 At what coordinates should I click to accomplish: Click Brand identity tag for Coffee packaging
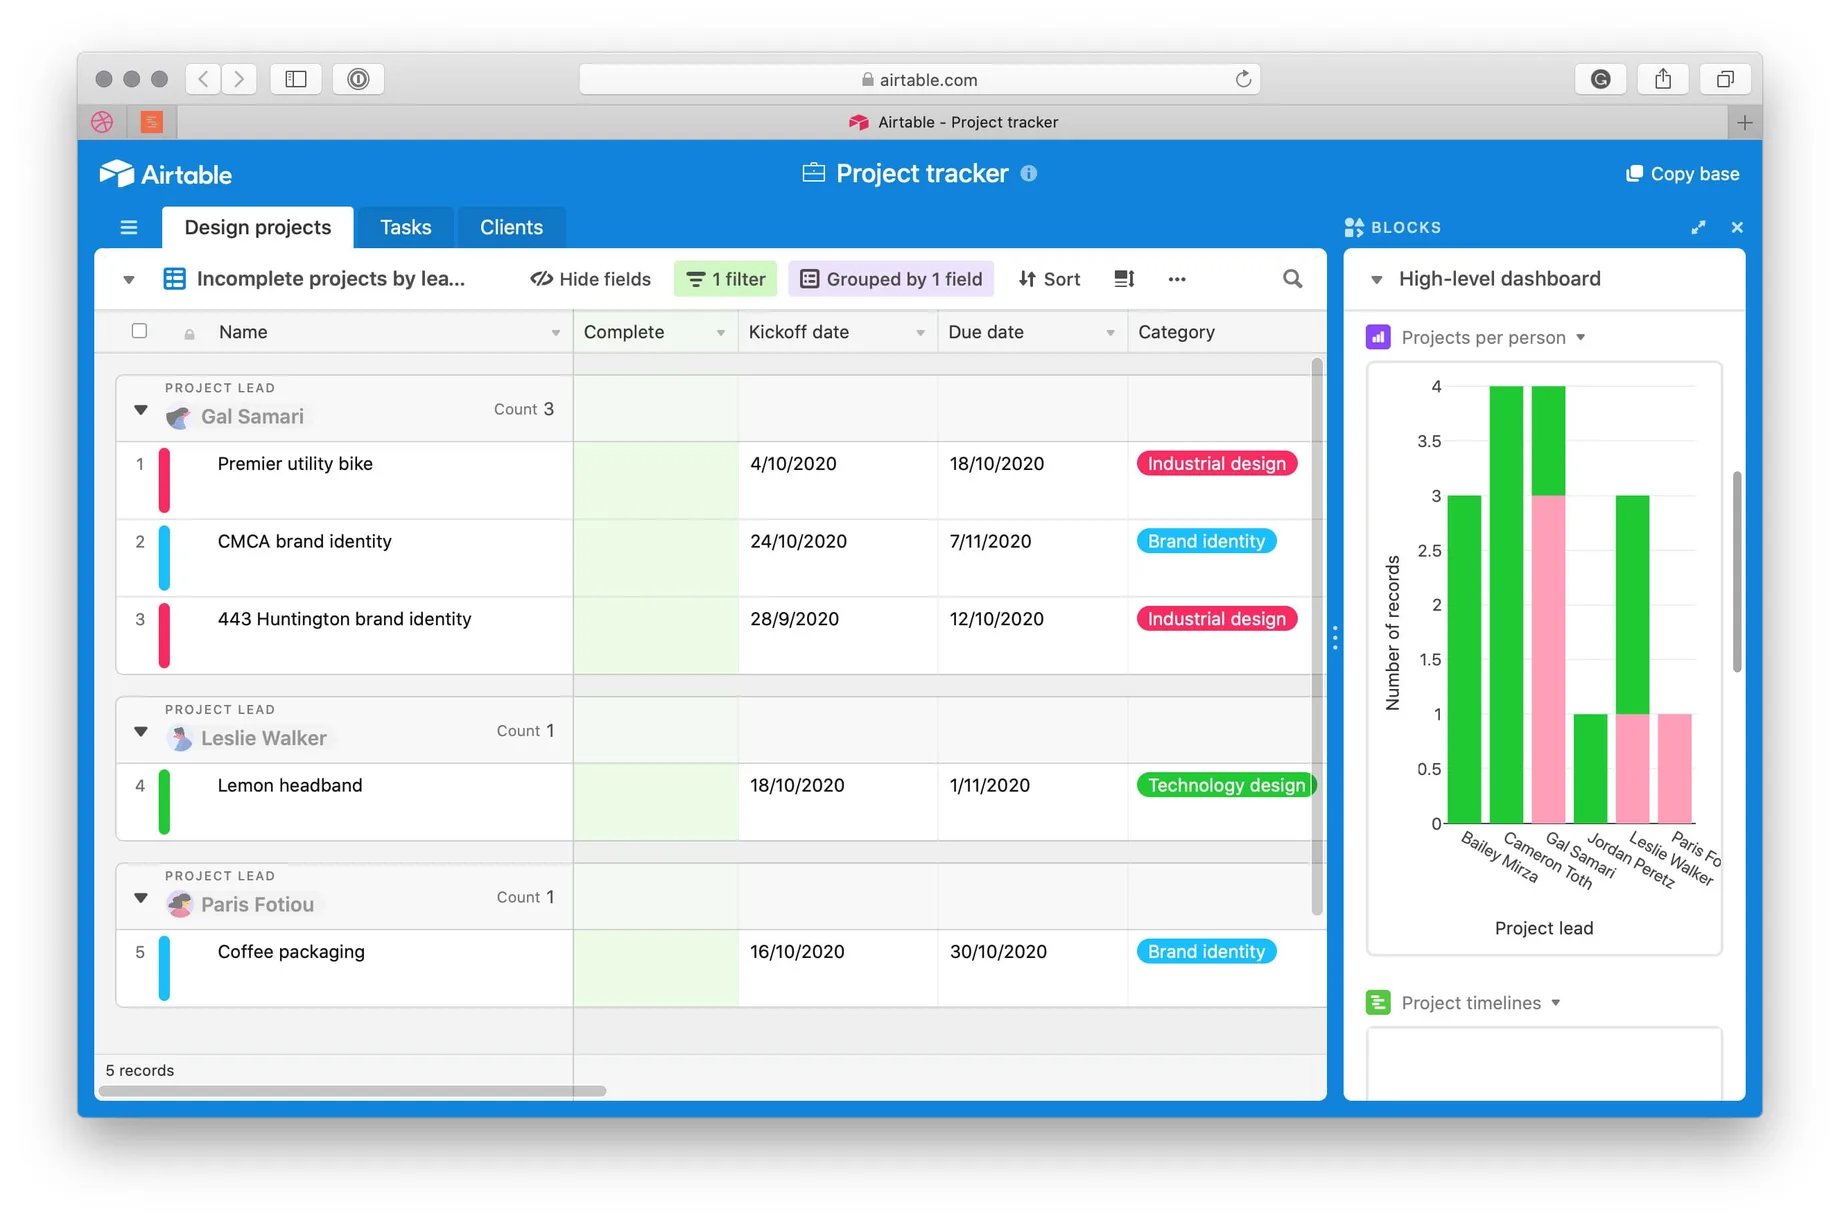1206,951
